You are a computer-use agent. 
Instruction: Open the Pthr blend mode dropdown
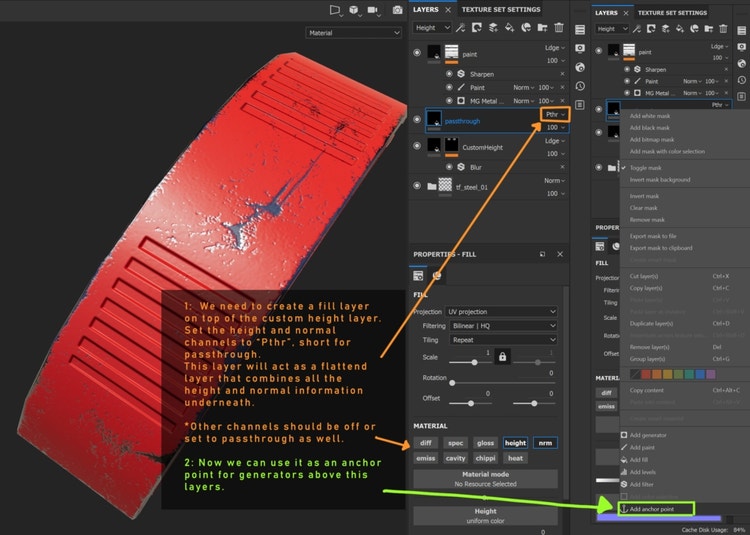(554, 115)
